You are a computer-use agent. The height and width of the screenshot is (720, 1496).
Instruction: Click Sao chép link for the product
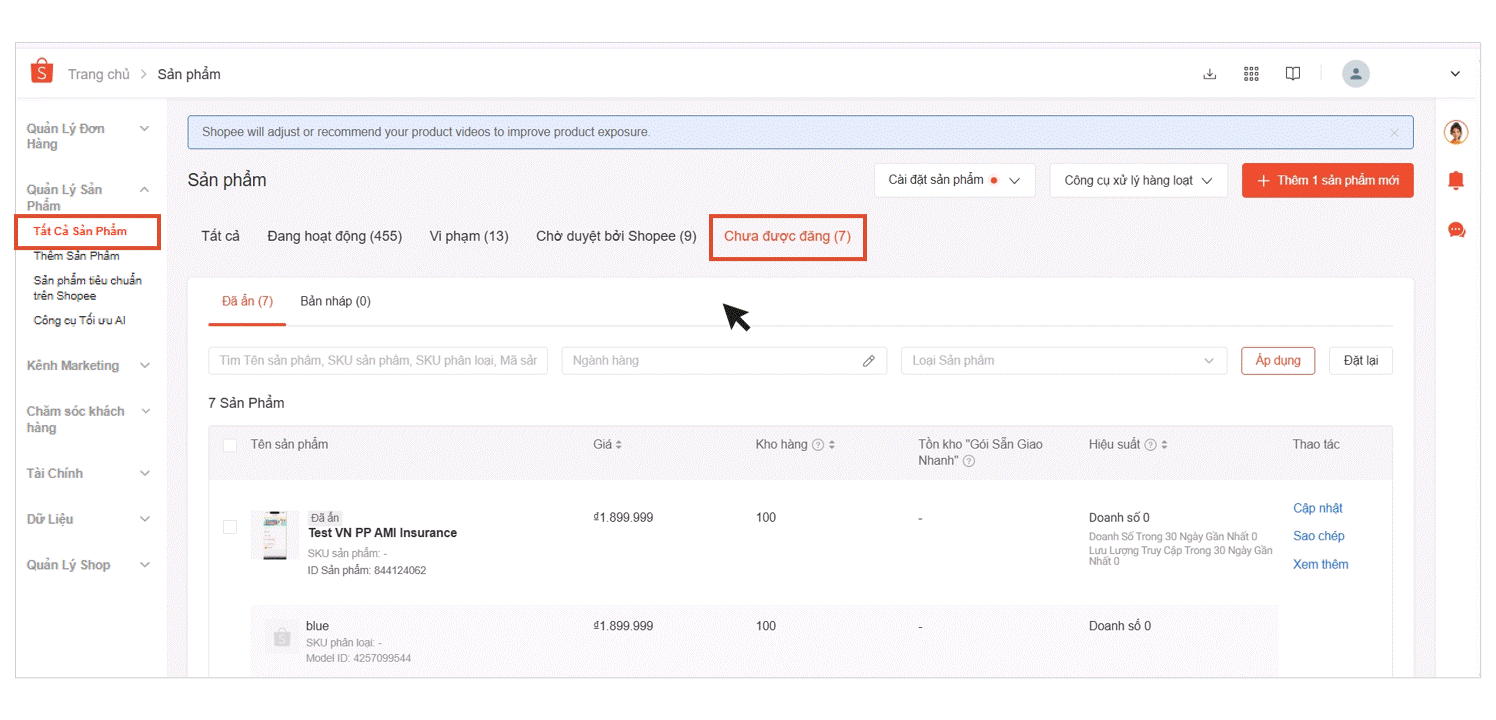pos(1318,536)
